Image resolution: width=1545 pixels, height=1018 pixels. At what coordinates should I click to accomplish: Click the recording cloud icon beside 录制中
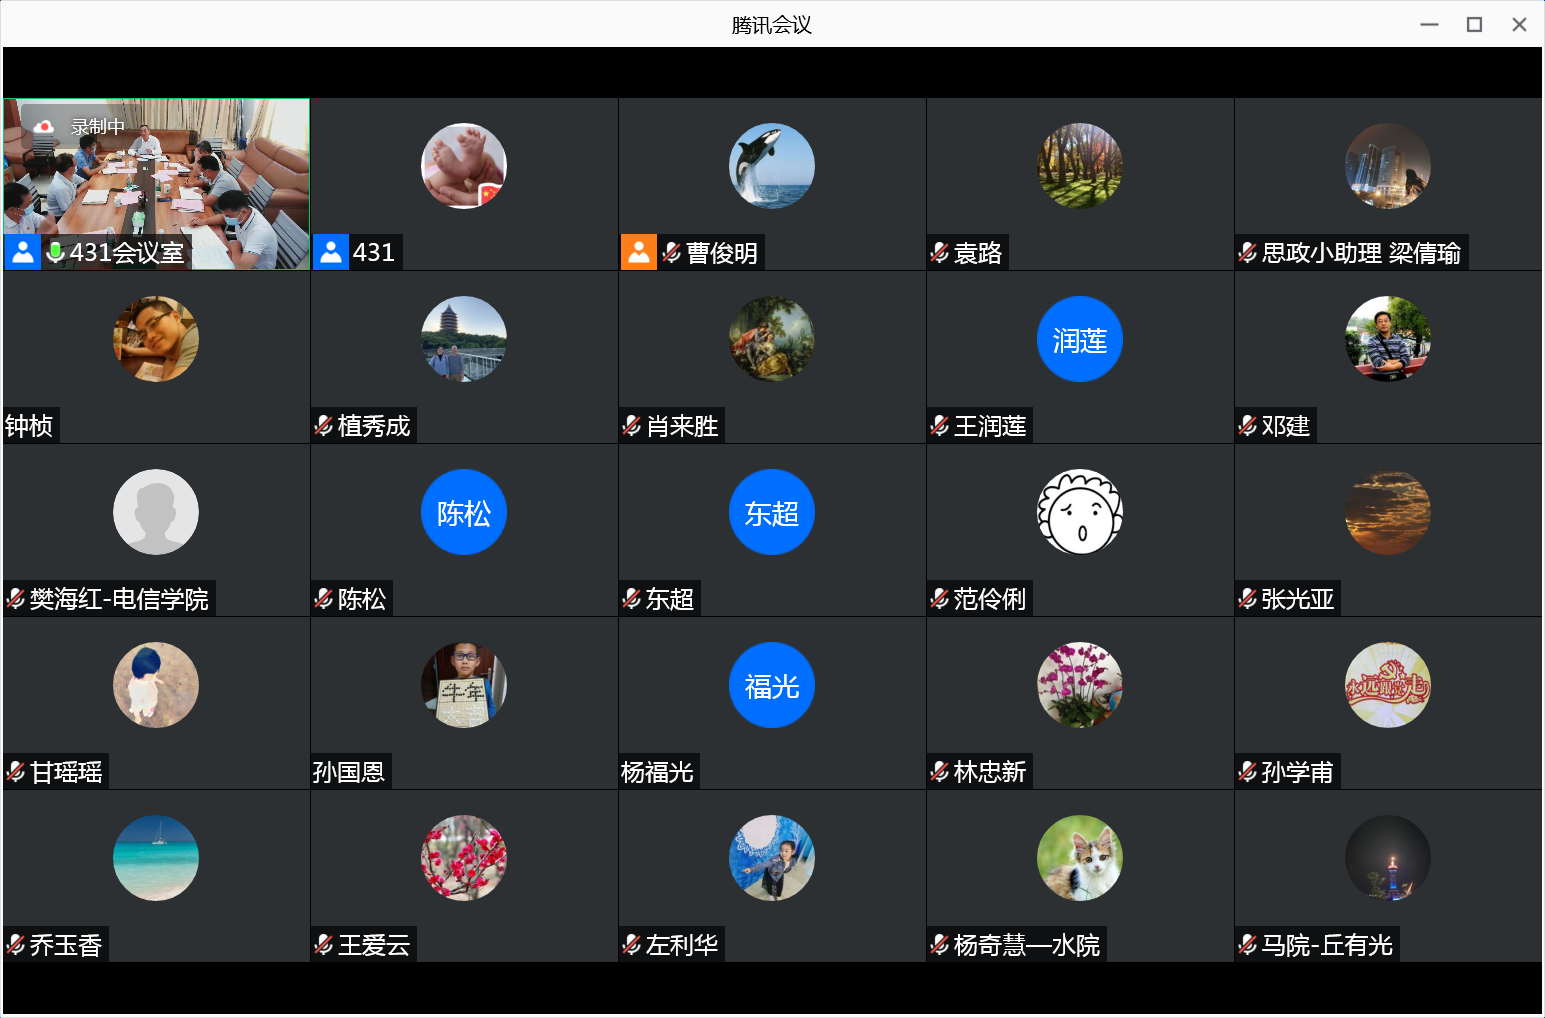pos(44,127)
